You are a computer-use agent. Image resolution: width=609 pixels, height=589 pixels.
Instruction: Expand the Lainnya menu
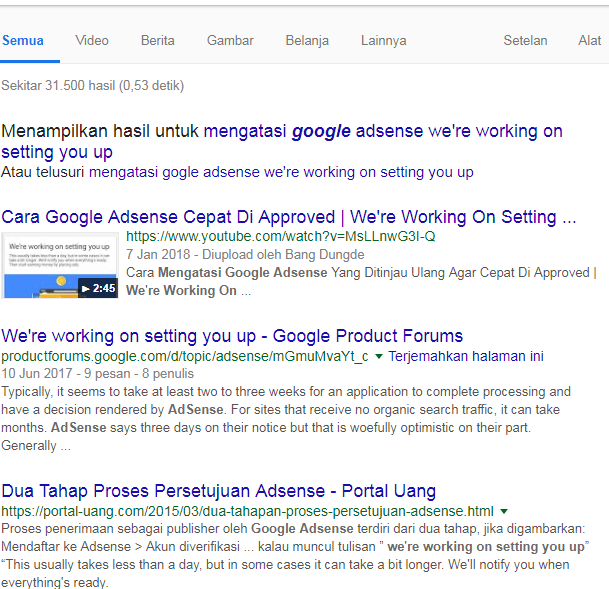click(384, 40)
